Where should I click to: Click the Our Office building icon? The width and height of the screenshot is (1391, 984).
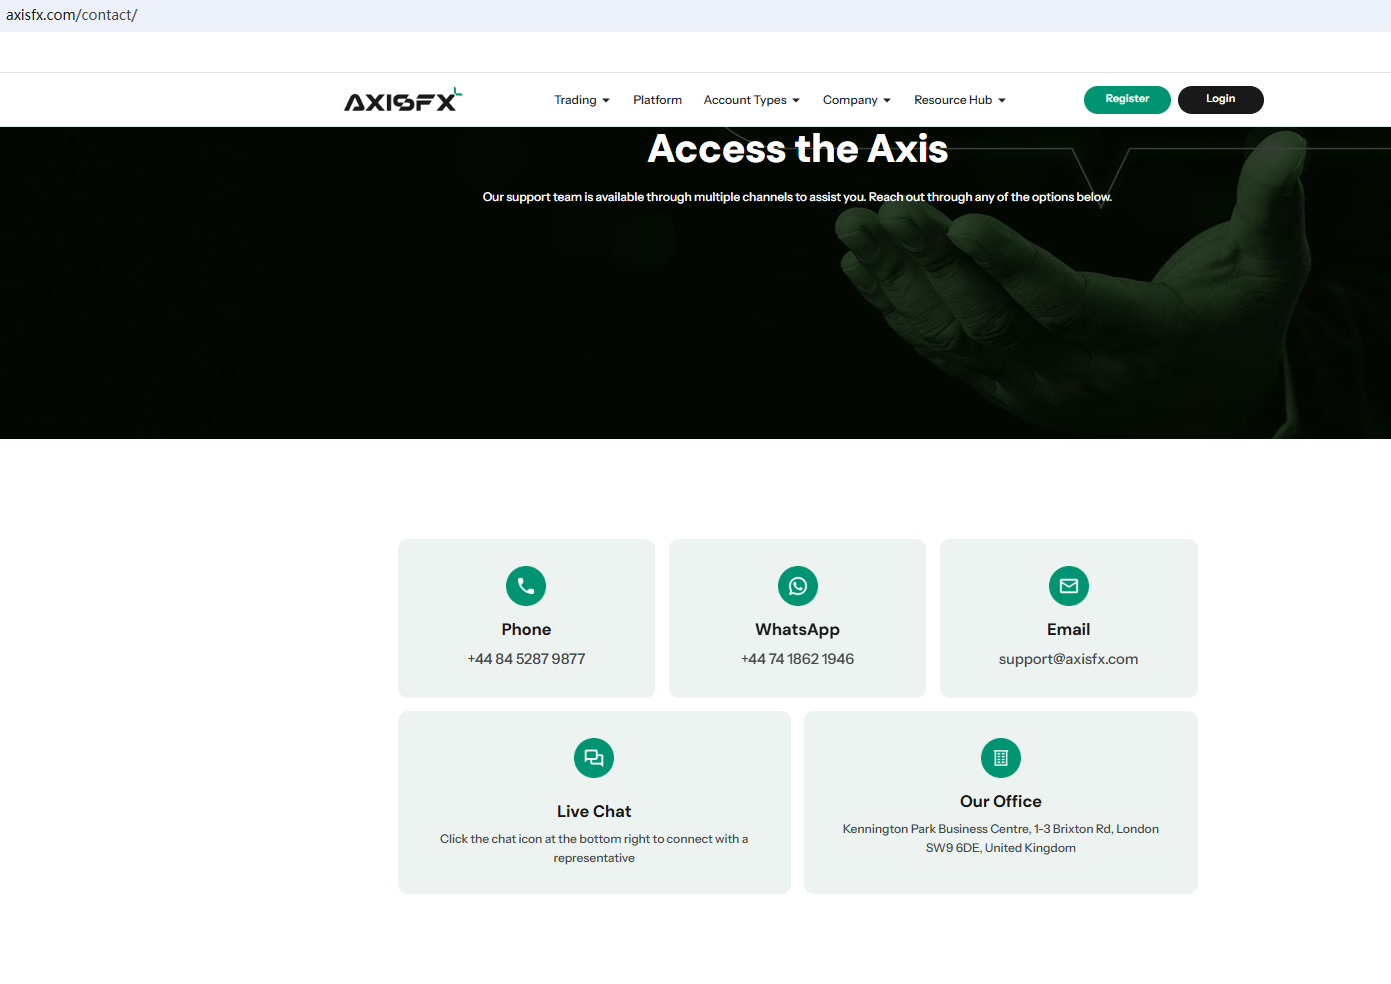coord(1001,758)
